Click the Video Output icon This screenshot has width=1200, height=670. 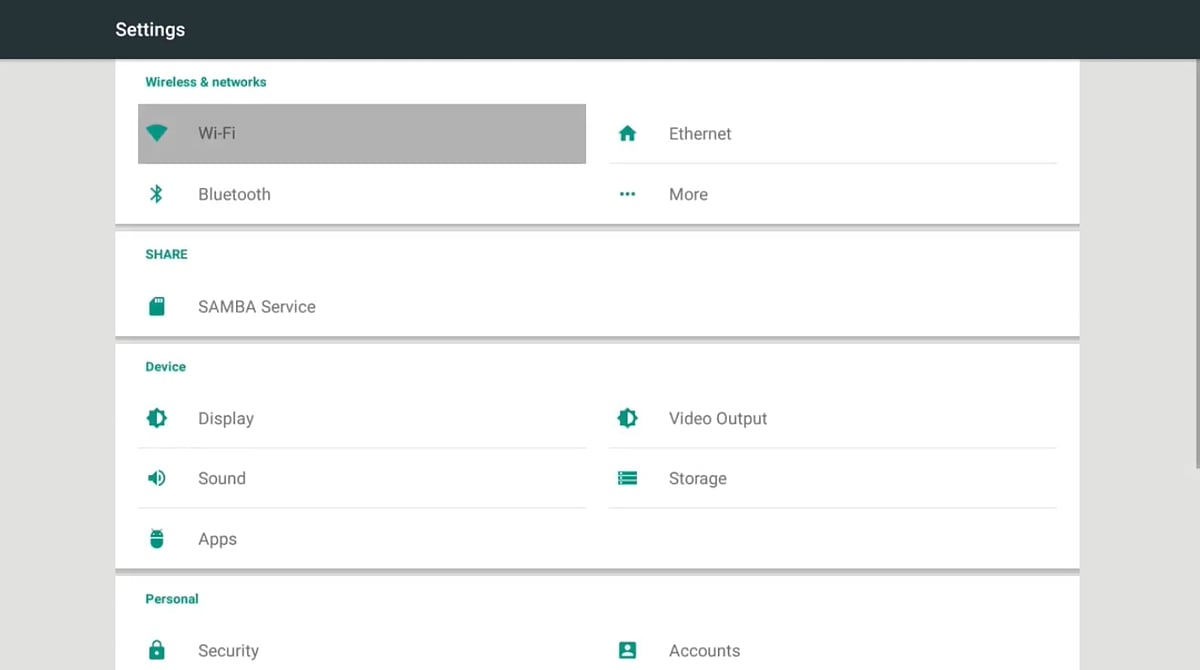pos(627,418)
